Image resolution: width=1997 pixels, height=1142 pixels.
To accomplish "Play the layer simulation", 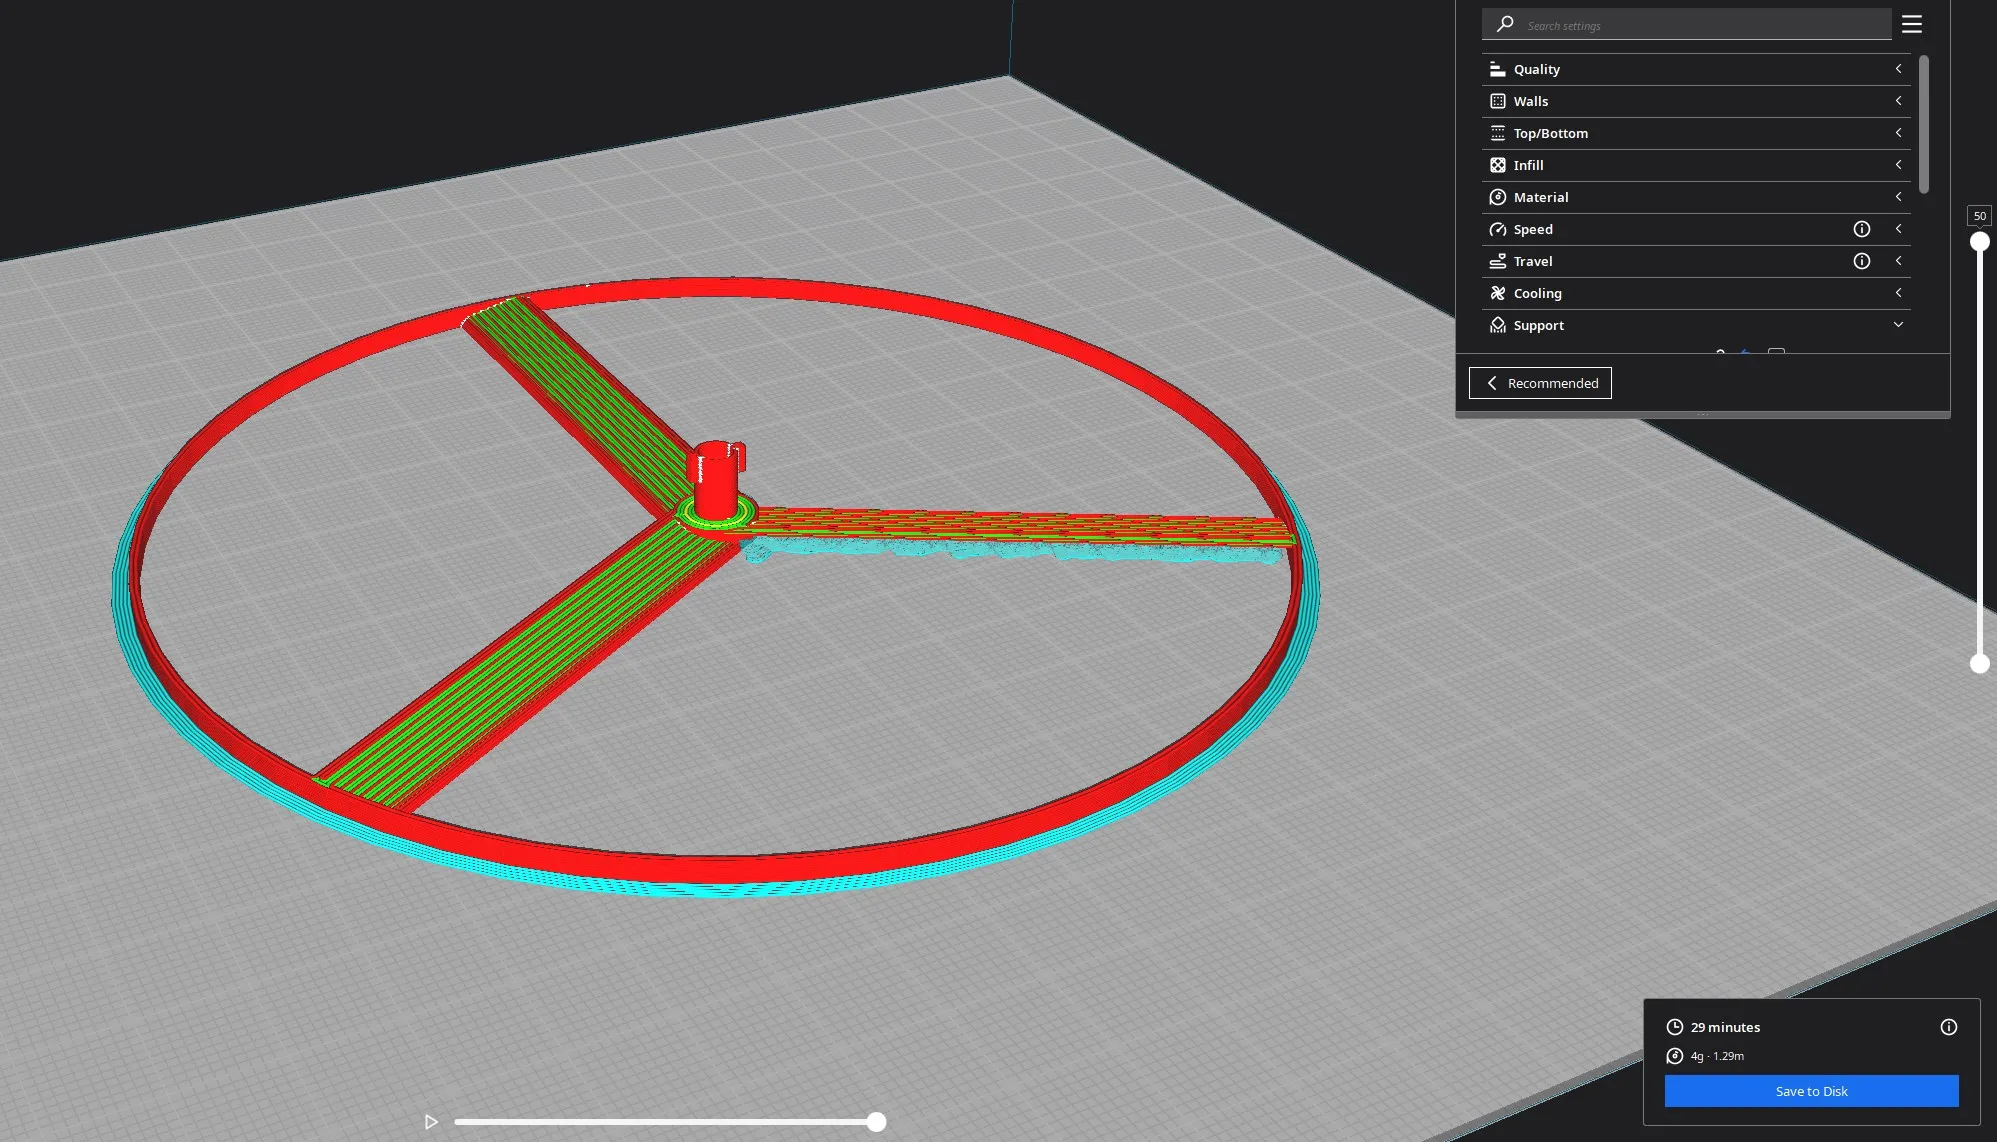I will coord(431,1122).
